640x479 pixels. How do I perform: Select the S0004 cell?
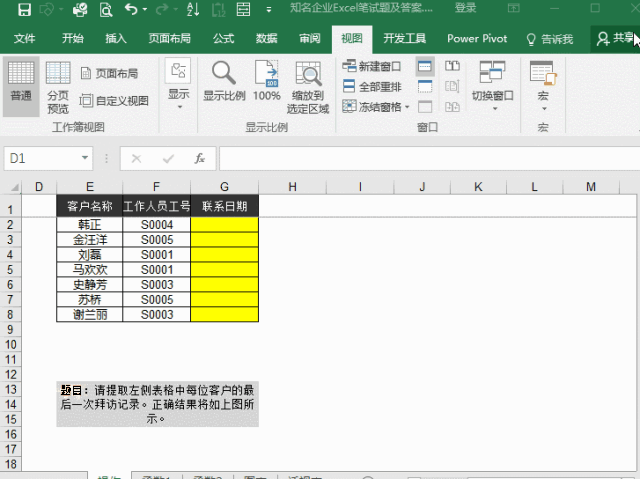157,224
